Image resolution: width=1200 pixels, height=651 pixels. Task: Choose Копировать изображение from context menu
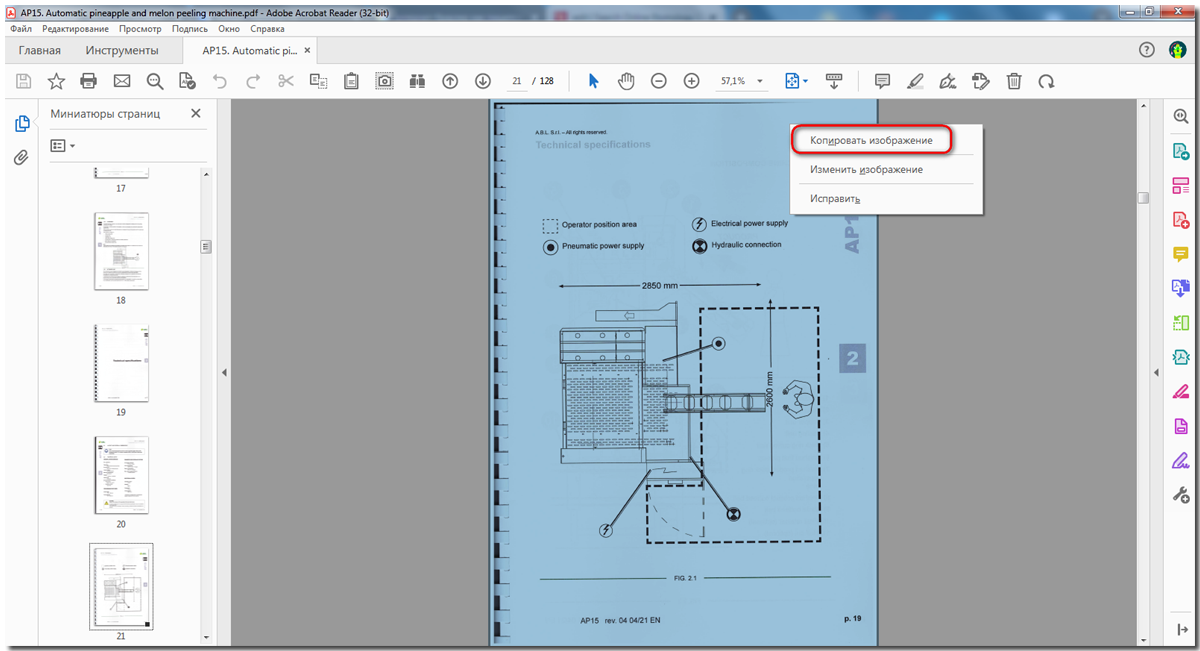871,141
